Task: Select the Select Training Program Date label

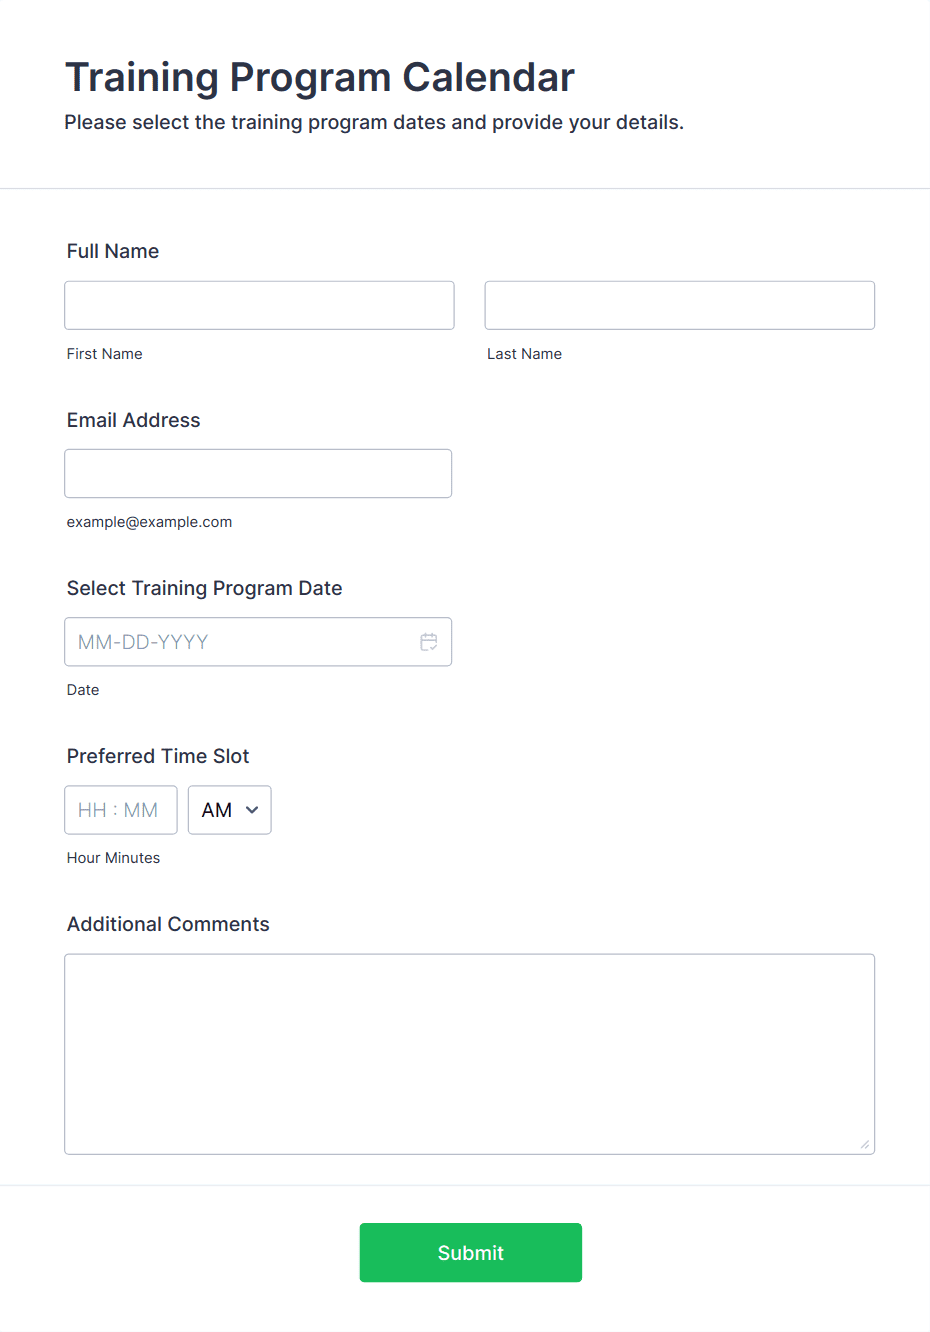Action: [x=205, y=588]
